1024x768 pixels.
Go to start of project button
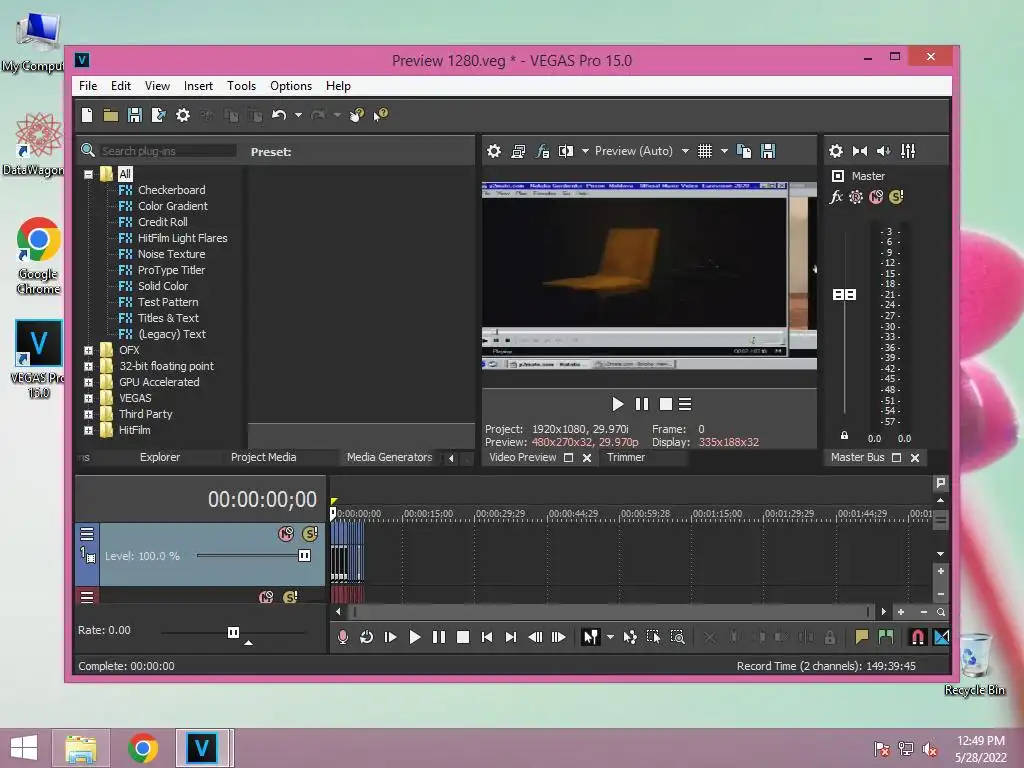point(487,637)
